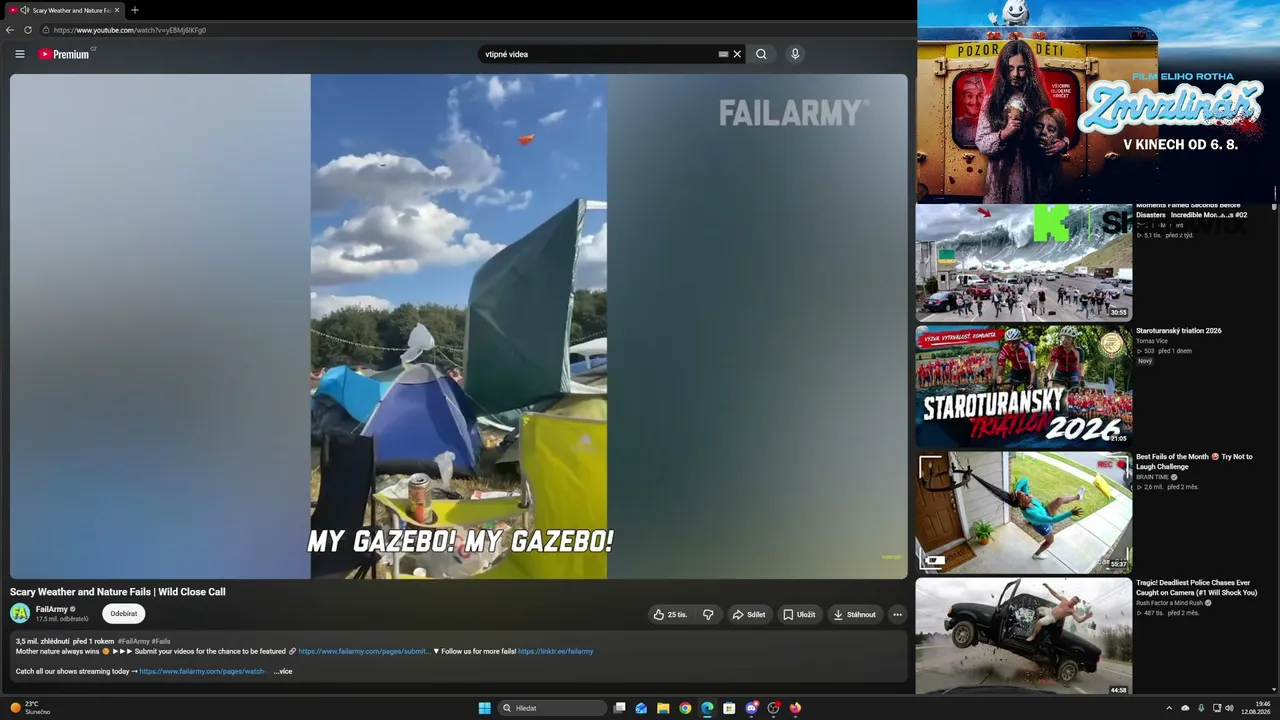The image size is (1280, 720).
Task: Click the search field containing 'vtipné videa'
Action: click(x=598, y=54)
